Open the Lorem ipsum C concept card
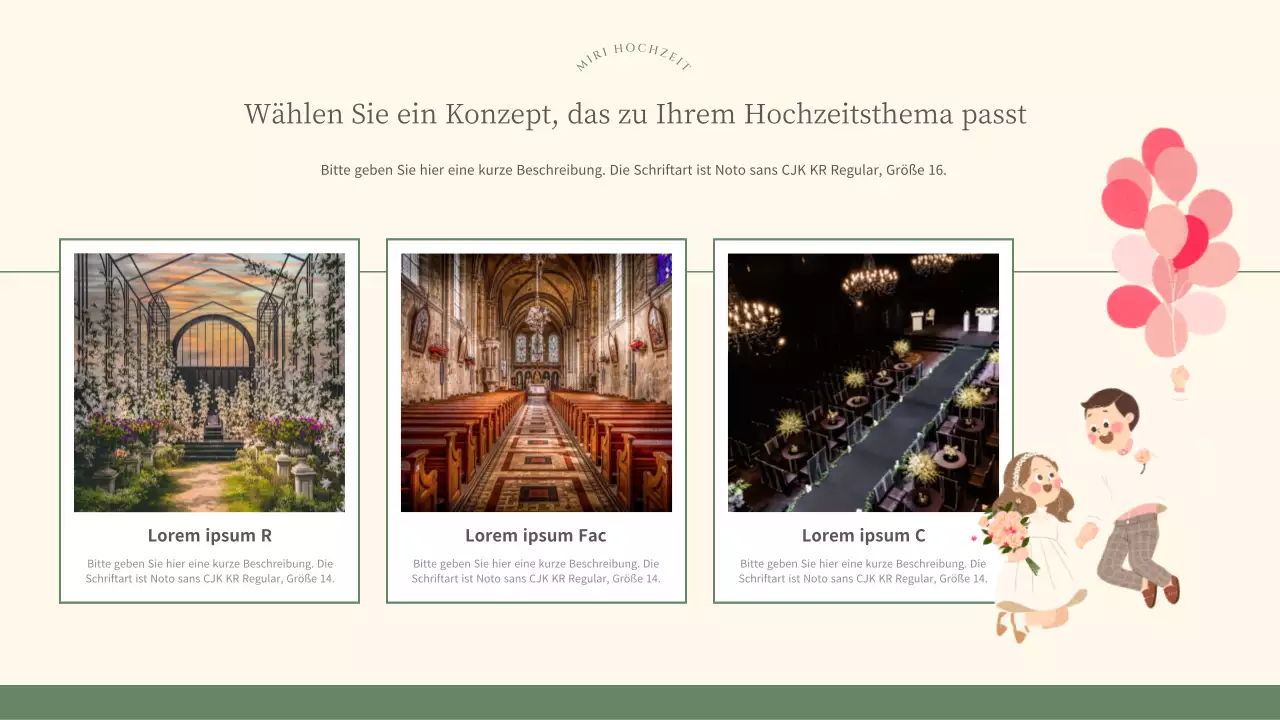This screenshot has width=1280, height=720. pyautogui.click(x=863, y=420)
